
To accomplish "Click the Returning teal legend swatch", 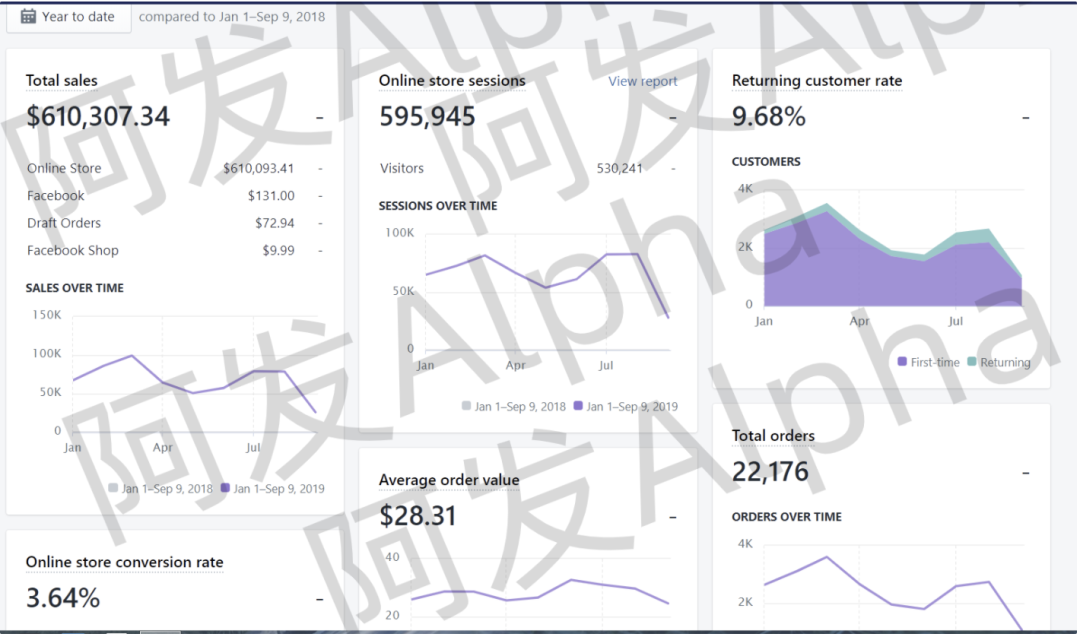I will coord(972,362).
